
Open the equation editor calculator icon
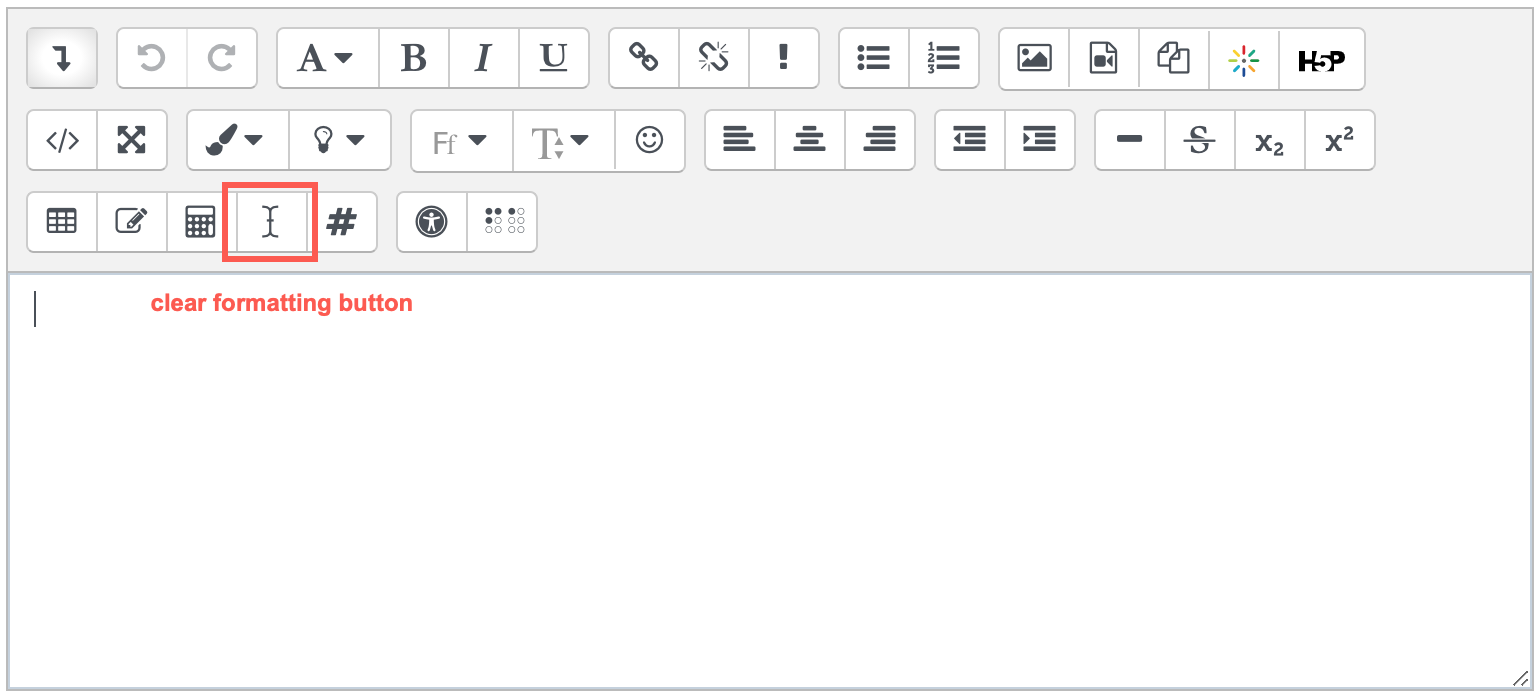pos(201,221)
